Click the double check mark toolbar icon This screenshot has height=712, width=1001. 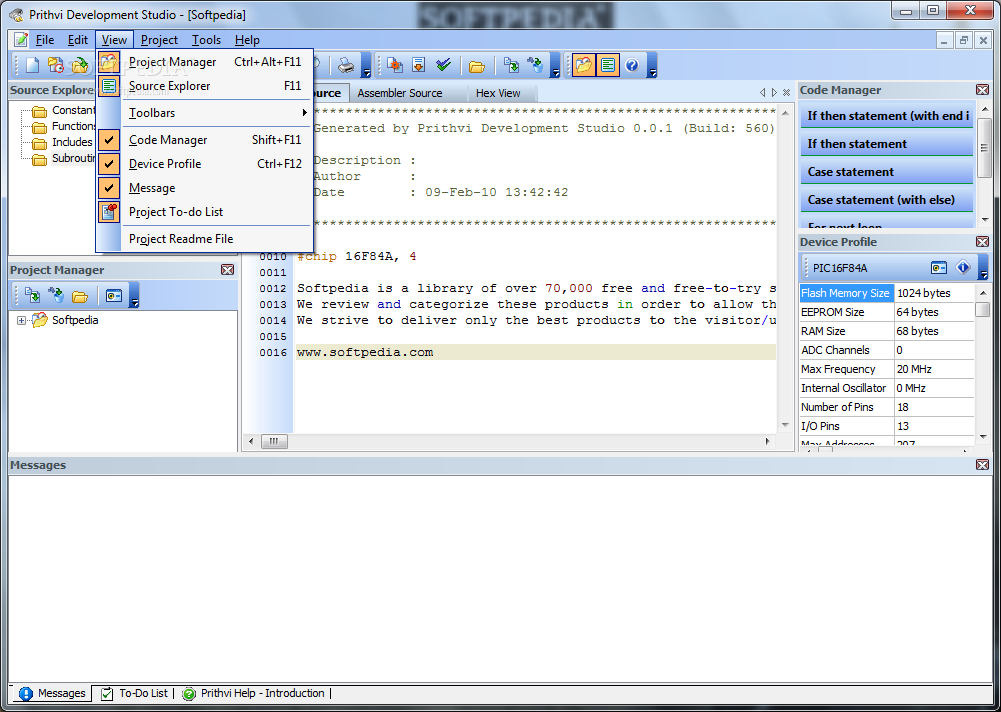(443, 65)
